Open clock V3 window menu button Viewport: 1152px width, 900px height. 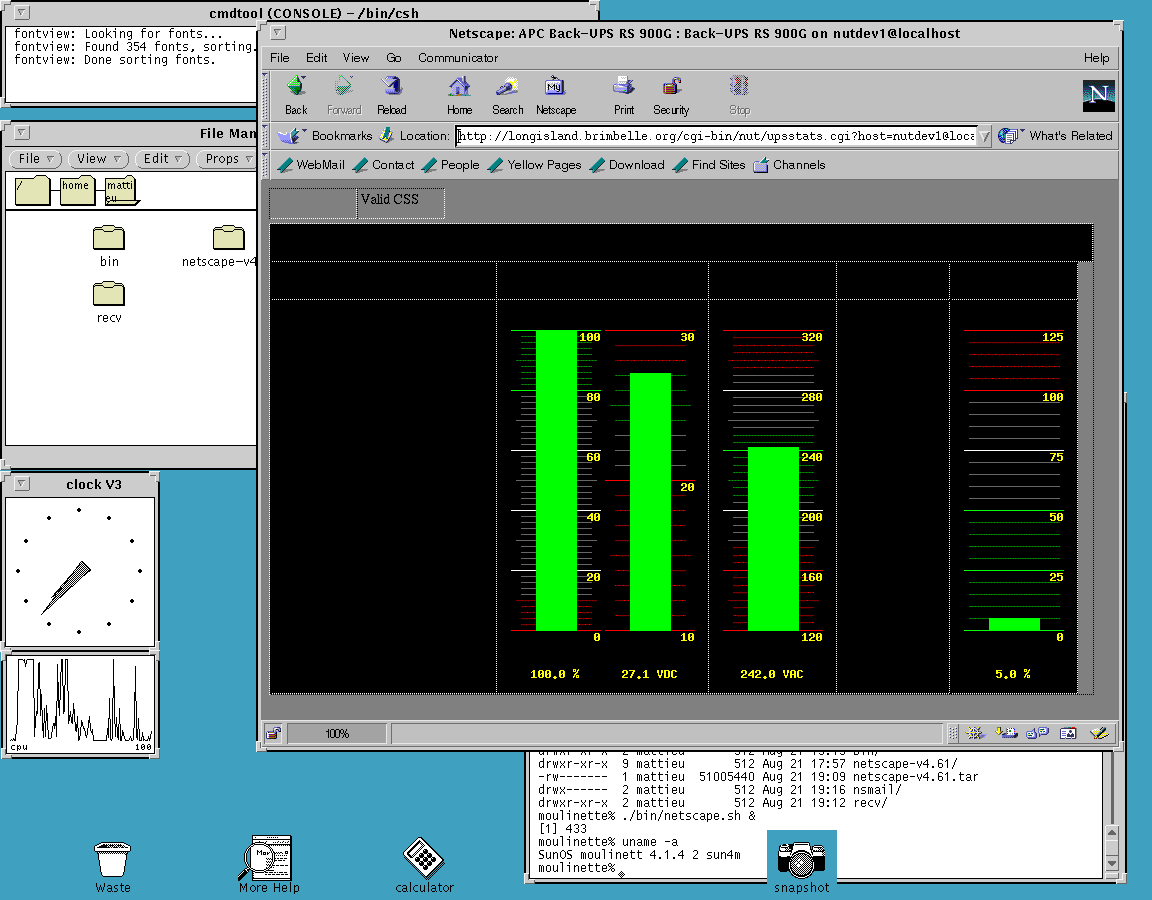[x=22, y=483]
